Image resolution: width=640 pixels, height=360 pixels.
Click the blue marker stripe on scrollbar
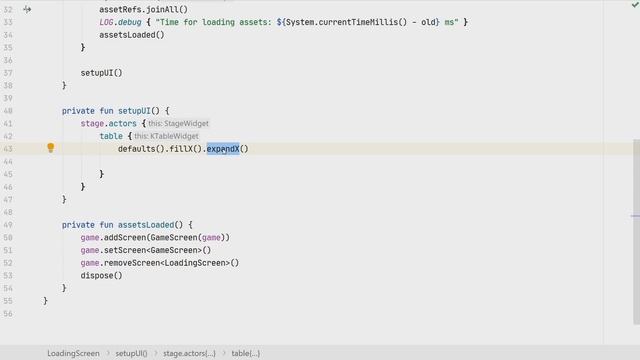coord(636,216)
